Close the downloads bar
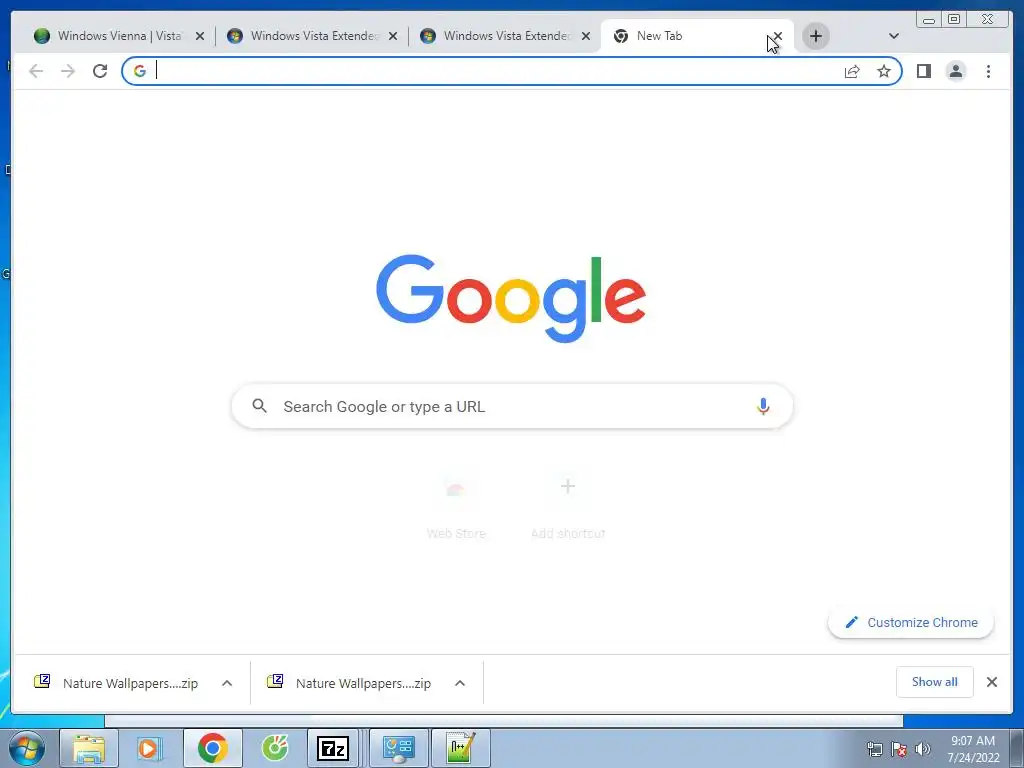 991,682
